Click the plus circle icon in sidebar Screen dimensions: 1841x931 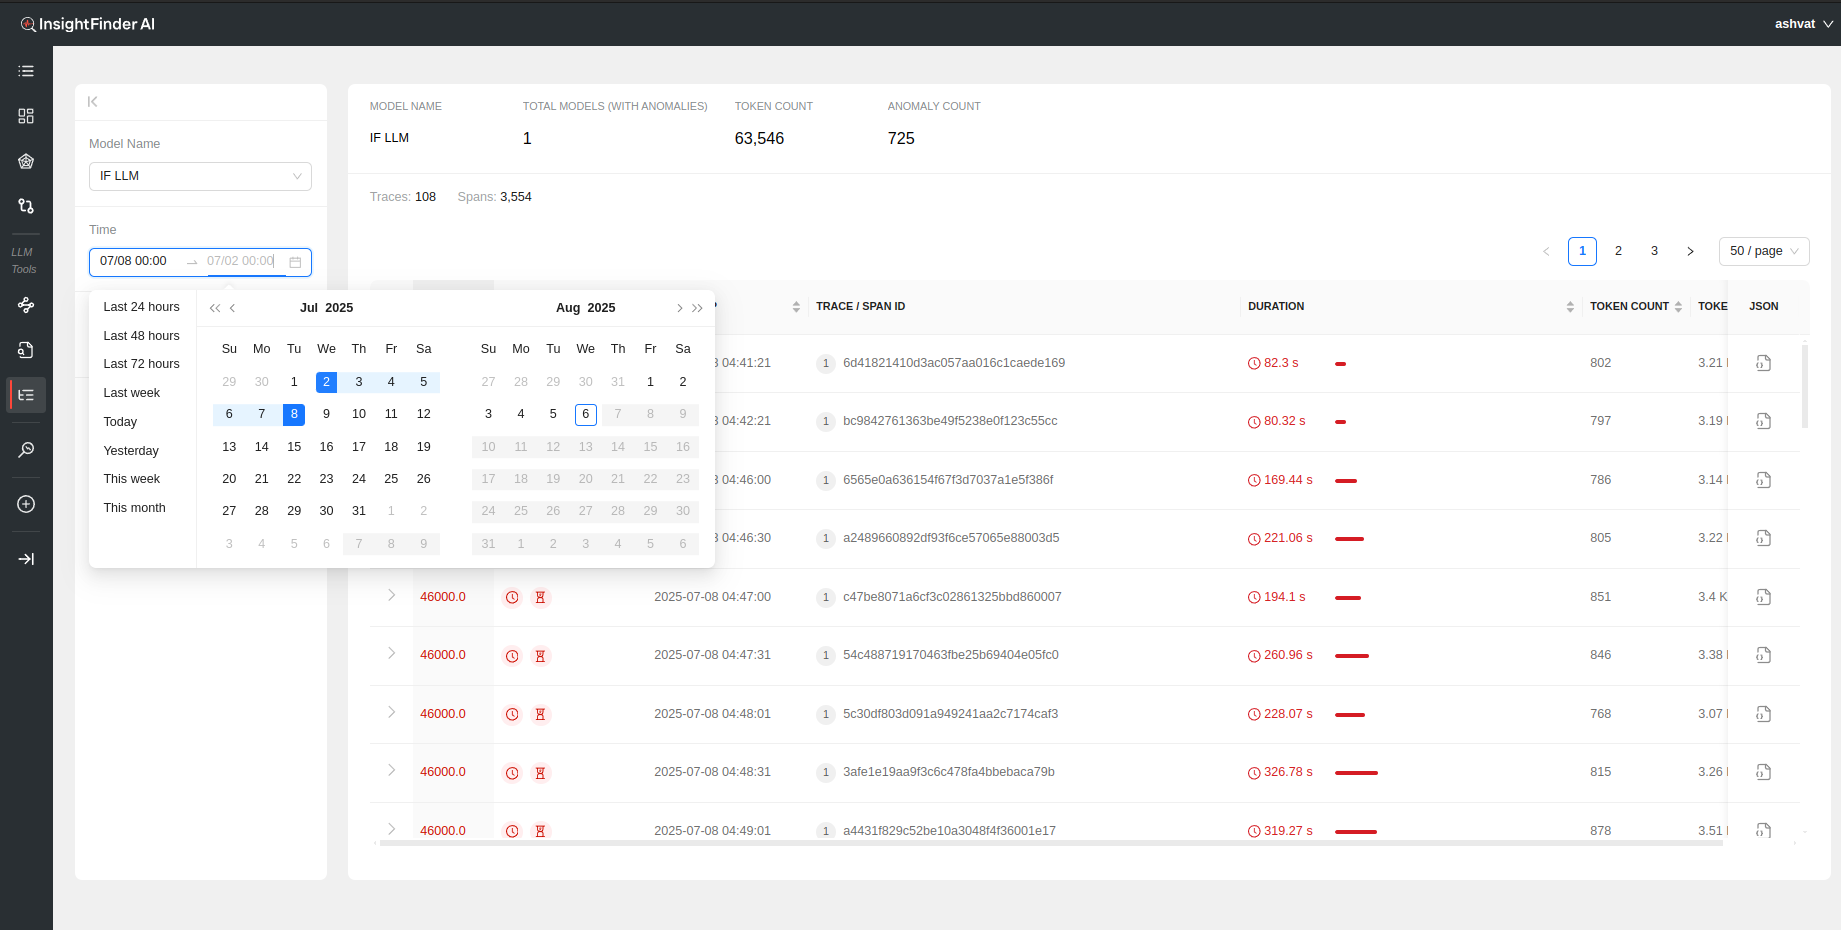pos(26,505)
